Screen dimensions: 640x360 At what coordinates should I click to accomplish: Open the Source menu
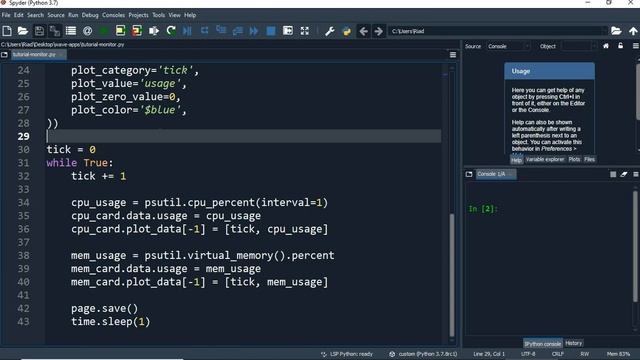pyautogui.click(x=56, y=15)
